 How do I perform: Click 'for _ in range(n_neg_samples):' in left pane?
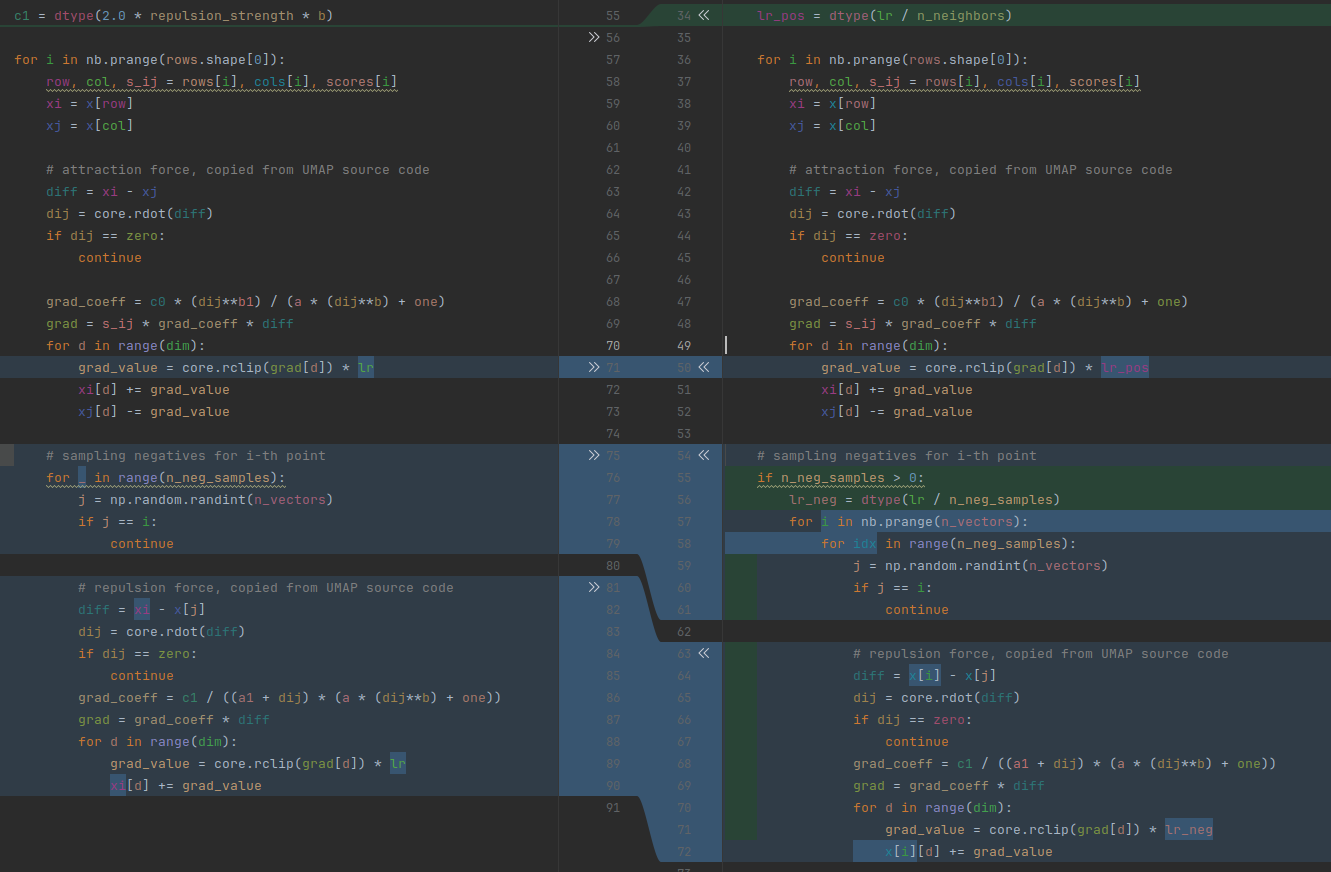click(x=166, y=477)
